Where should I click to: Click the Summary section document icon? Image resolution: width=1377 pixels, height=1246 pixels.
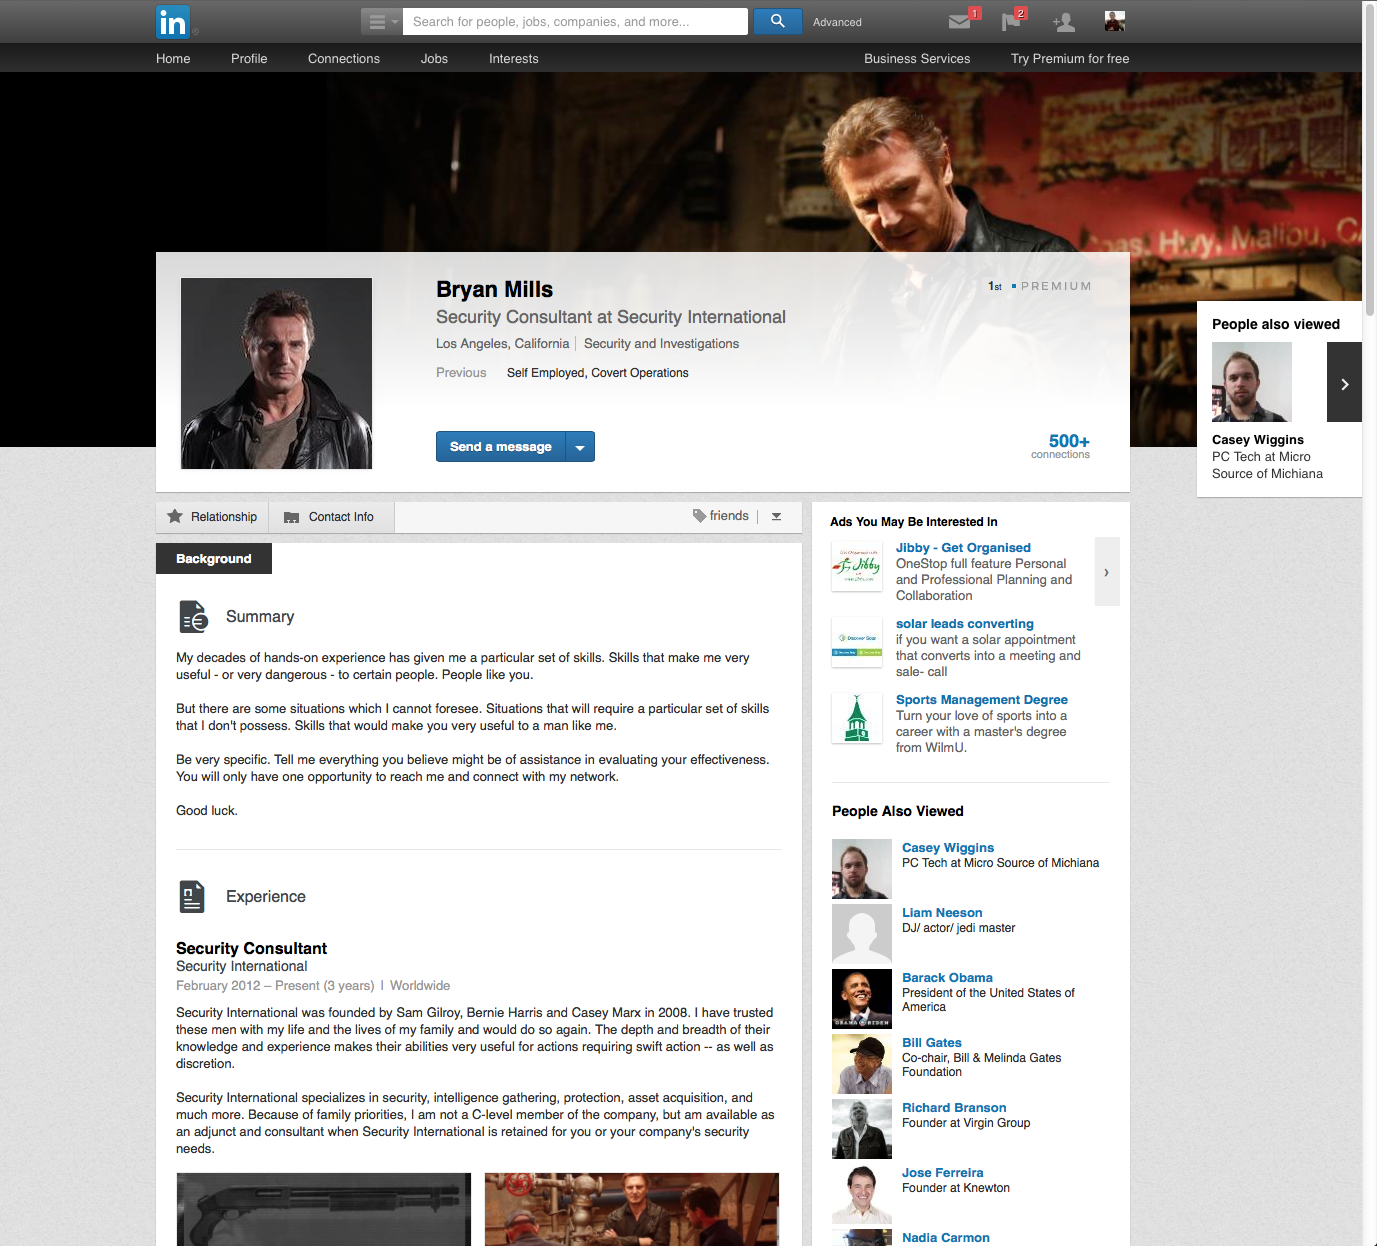coord(193,617)
